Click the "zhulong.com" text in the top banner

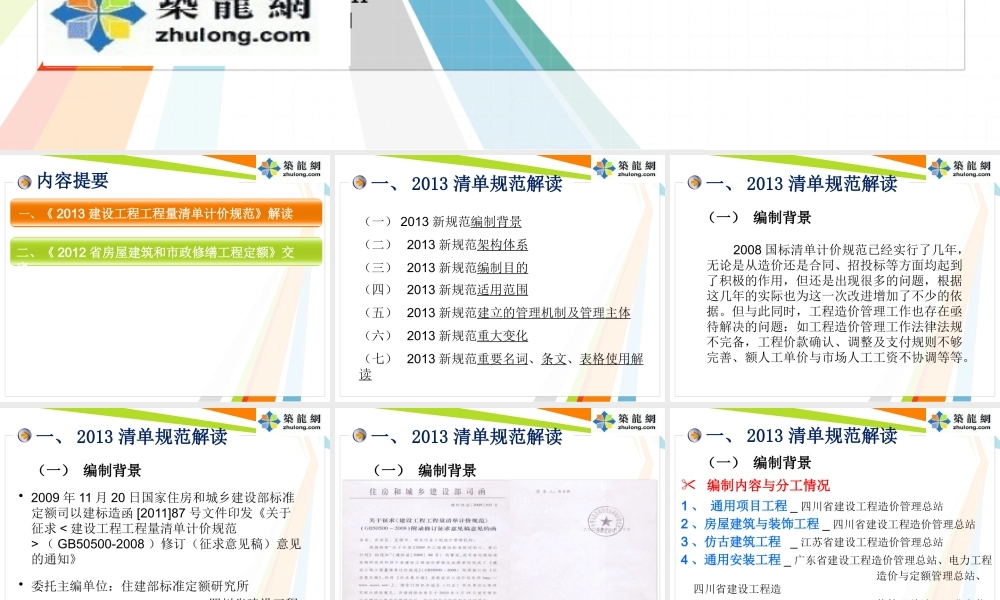[233, 34]
